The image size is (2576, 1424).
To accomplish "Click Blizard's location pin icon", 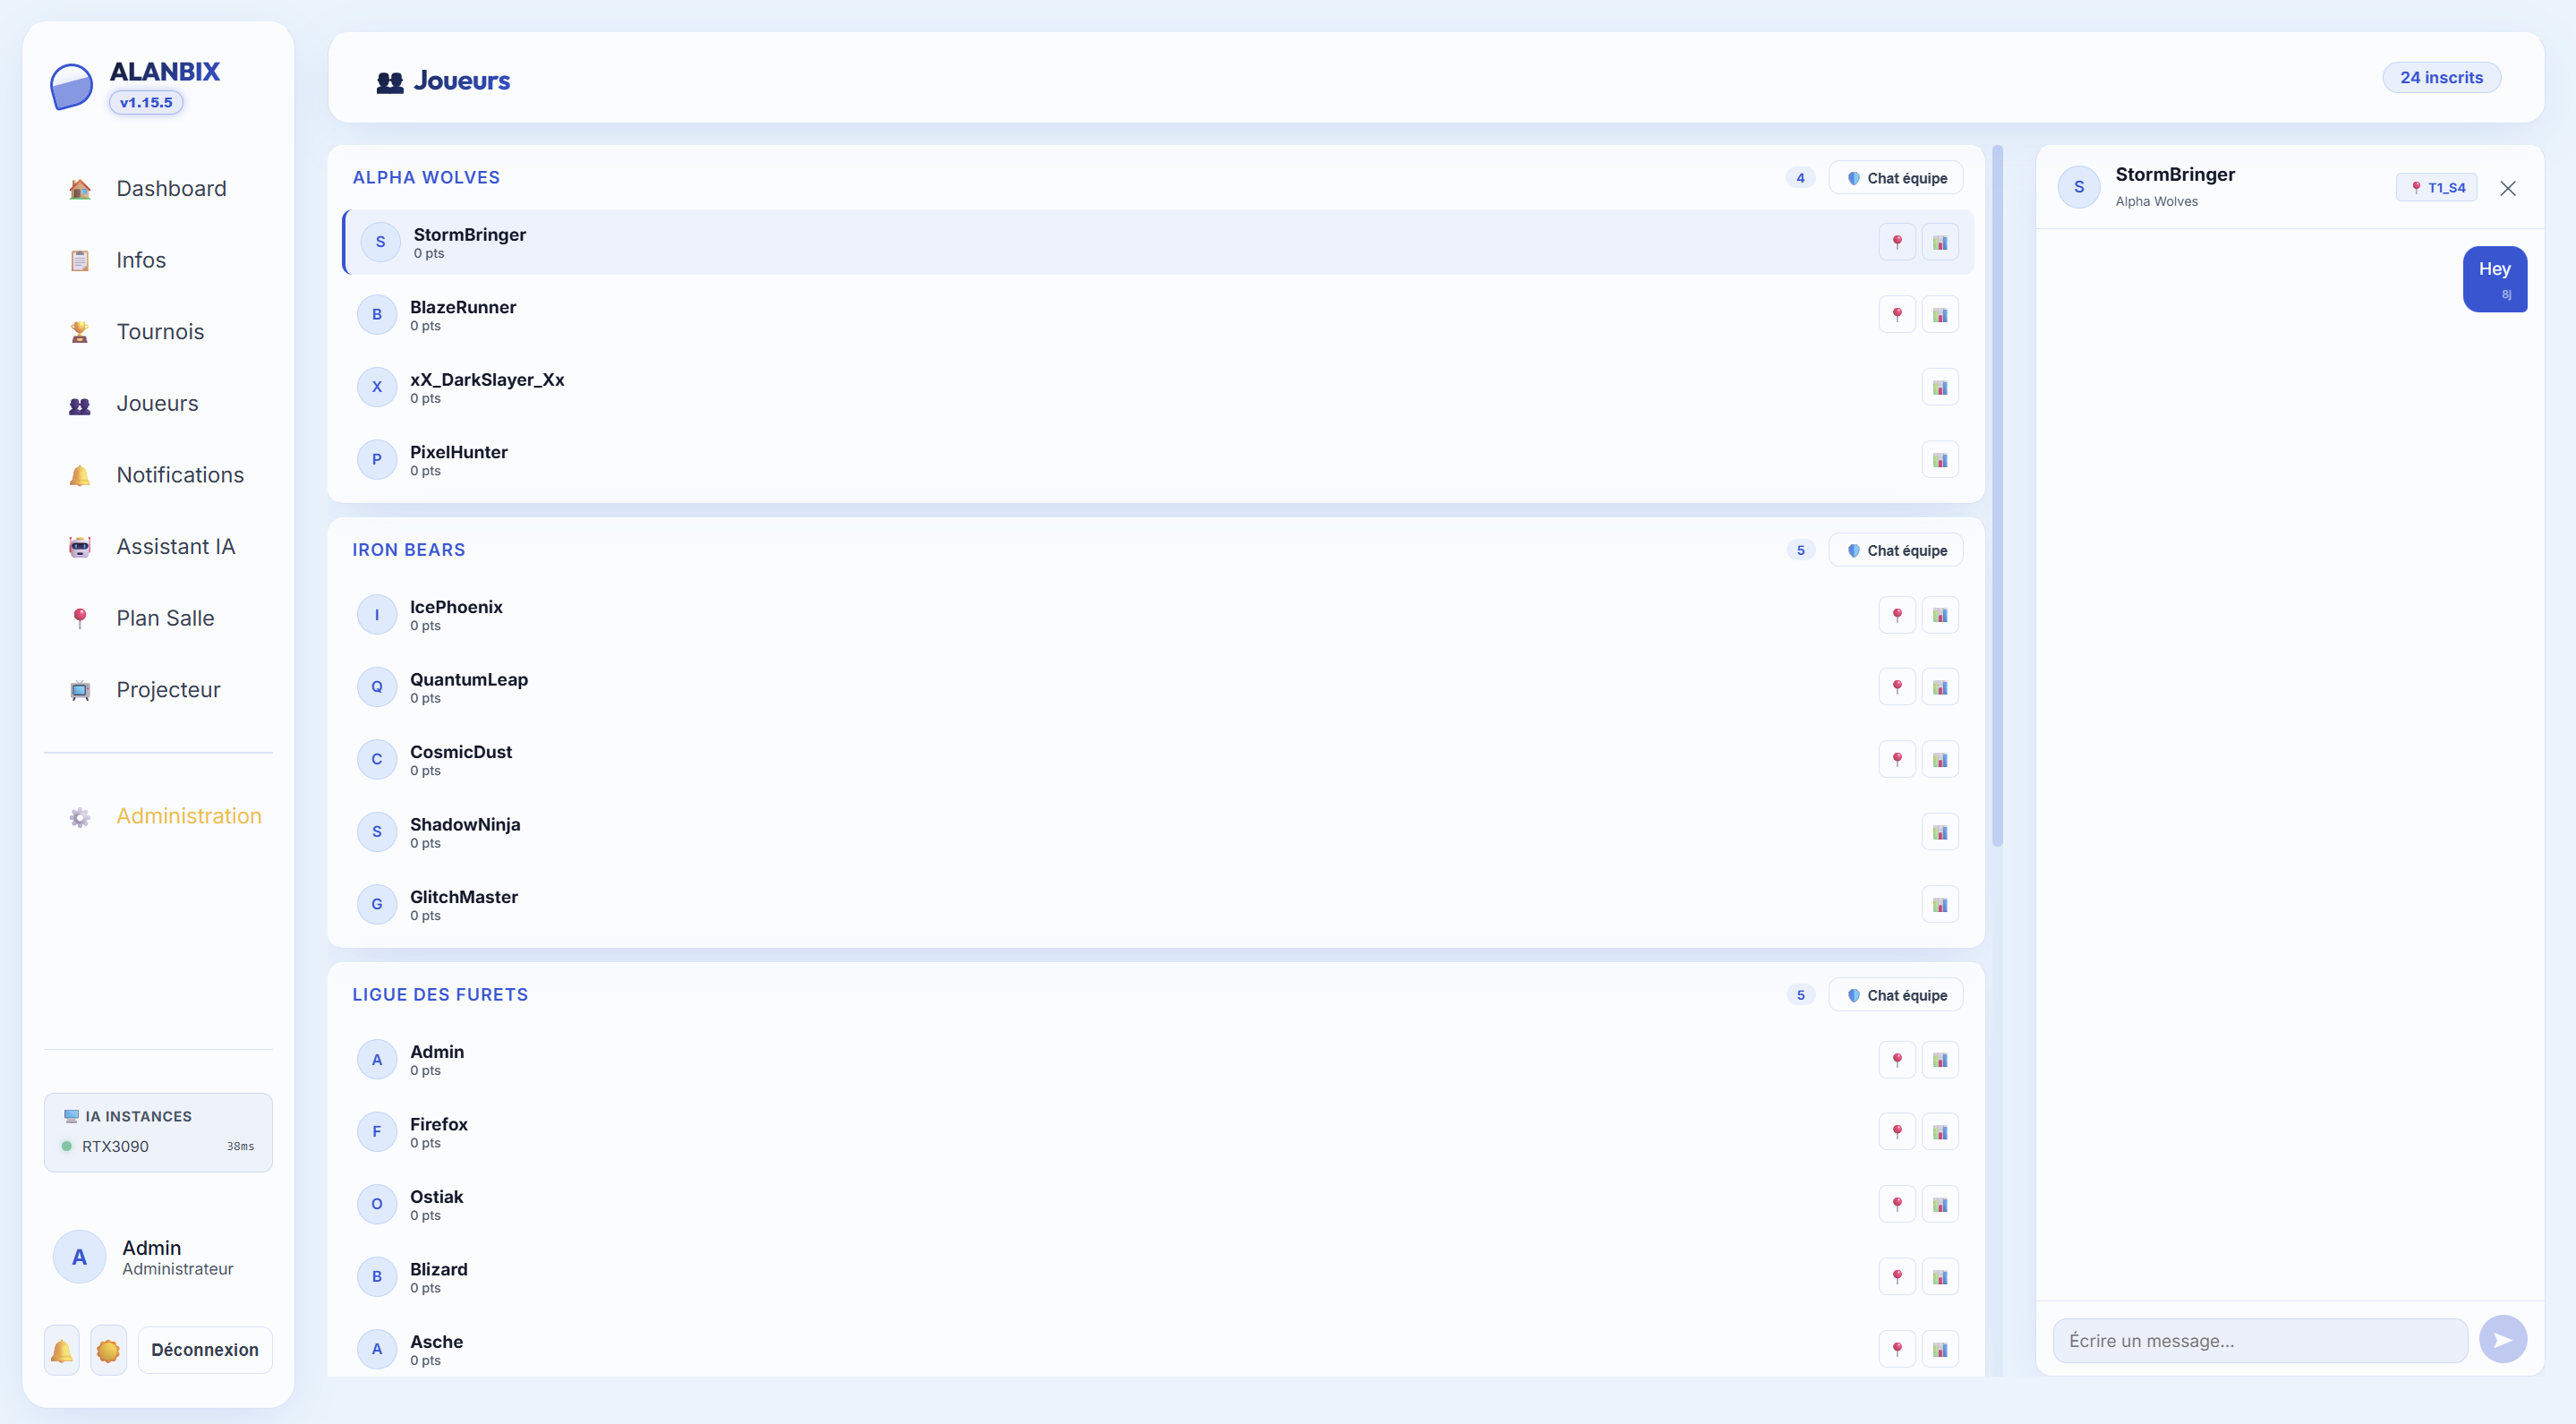I will tap(1897, 1277).
